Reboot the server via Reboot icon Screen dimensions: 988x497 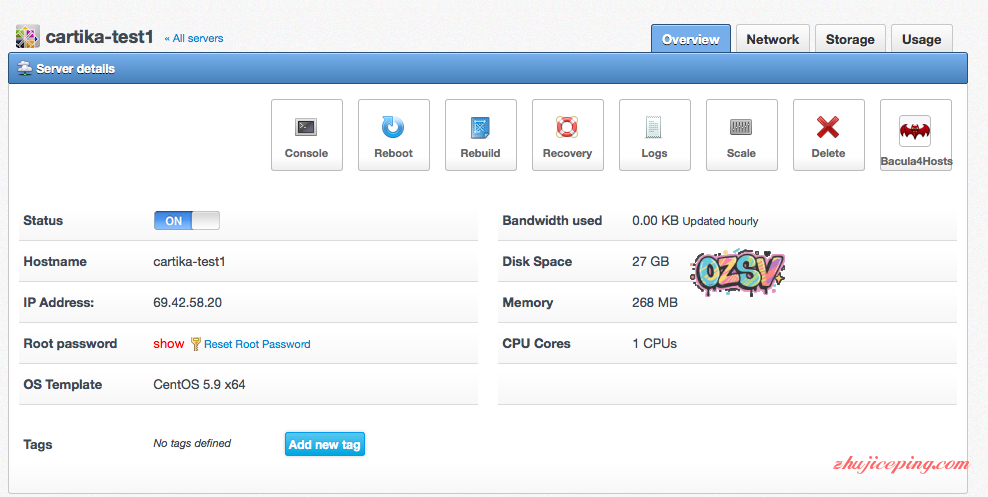click(393, 135)
